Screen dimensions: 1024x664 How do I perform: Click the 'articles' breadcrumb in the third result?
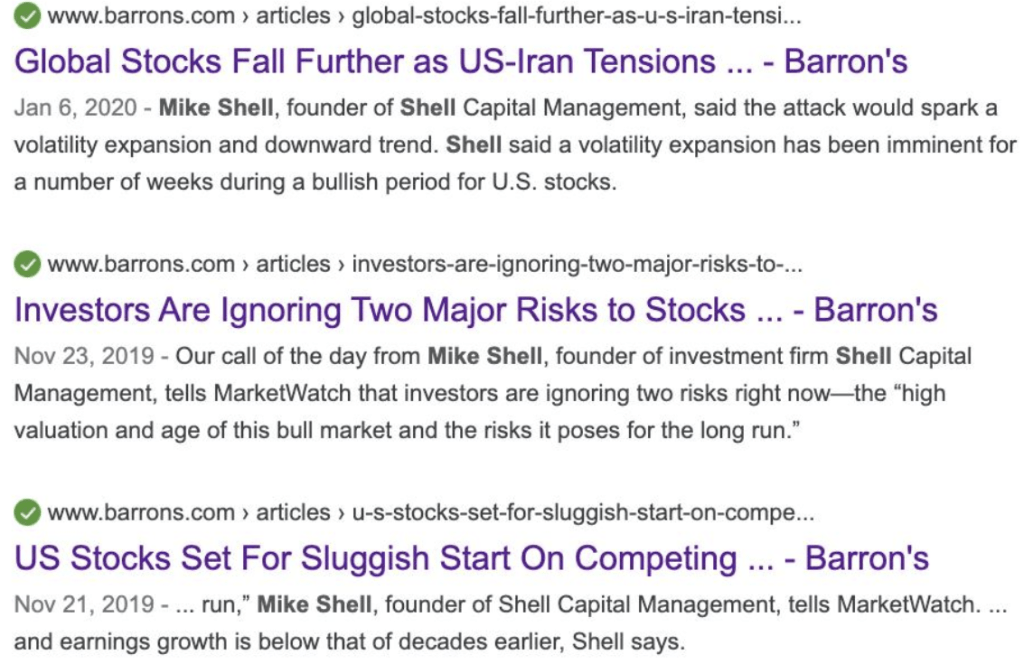point(293,513)
